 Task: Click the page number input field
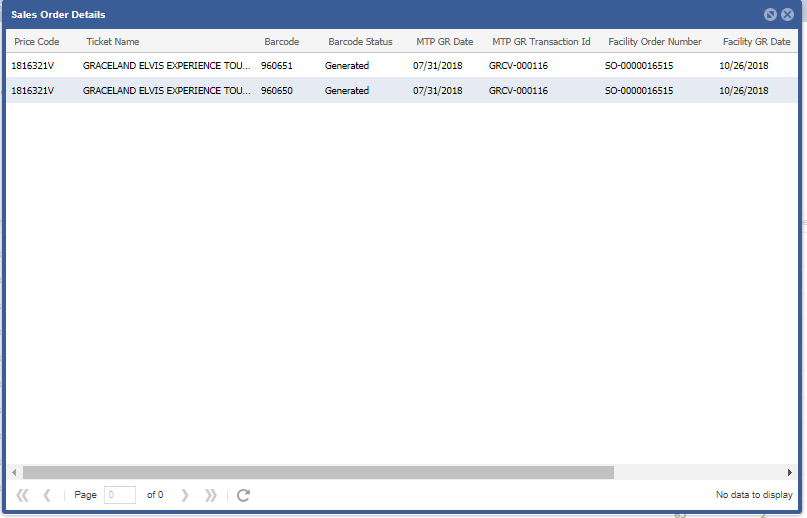[x=120, y=495]
